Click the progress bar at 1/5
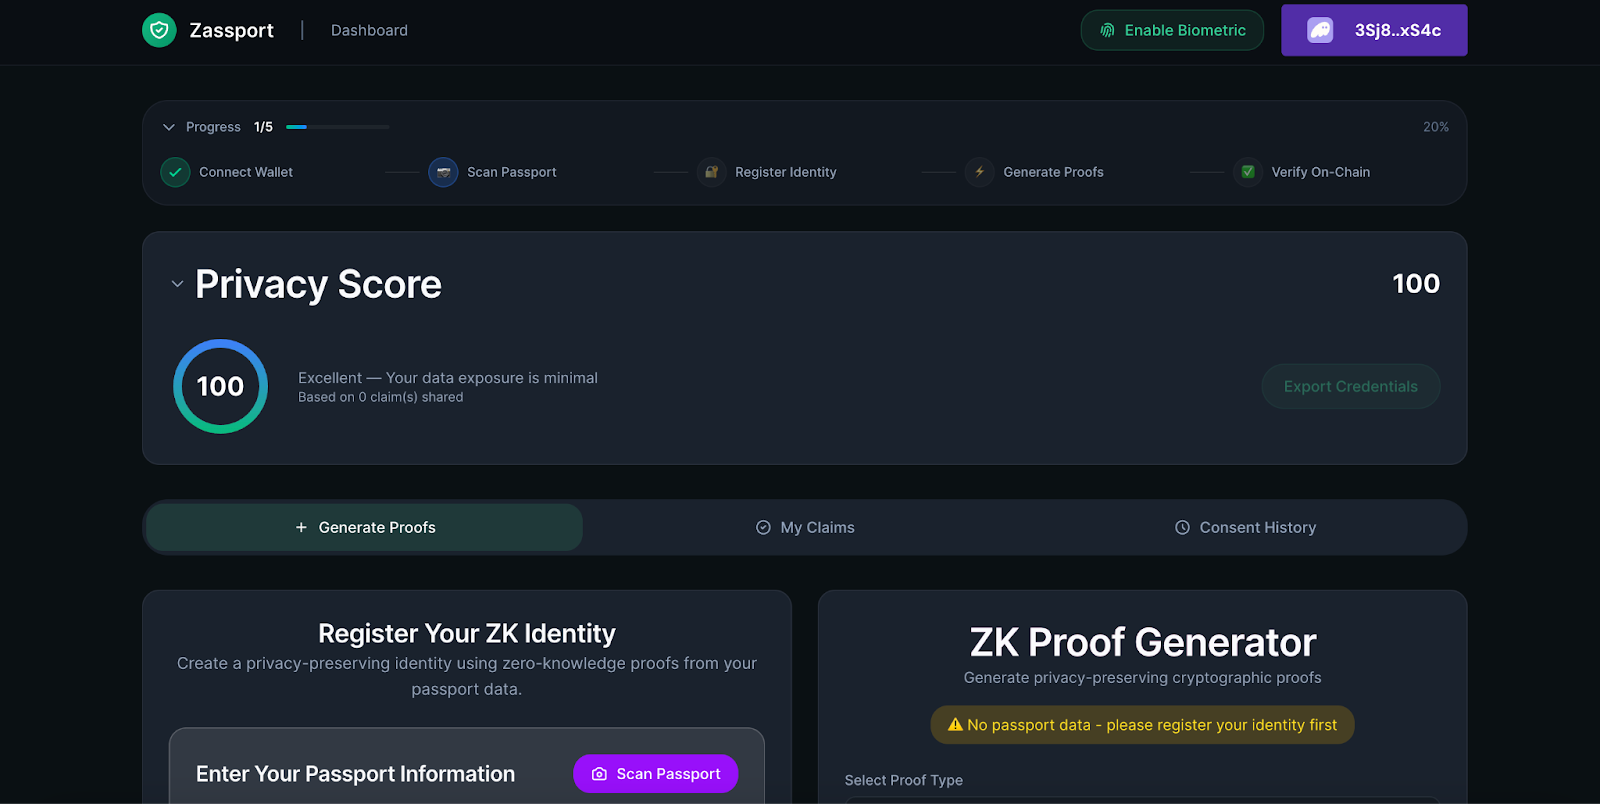The height and width of the screenshot is (804, 1600). pyautogui.click(x=337, y=127)
